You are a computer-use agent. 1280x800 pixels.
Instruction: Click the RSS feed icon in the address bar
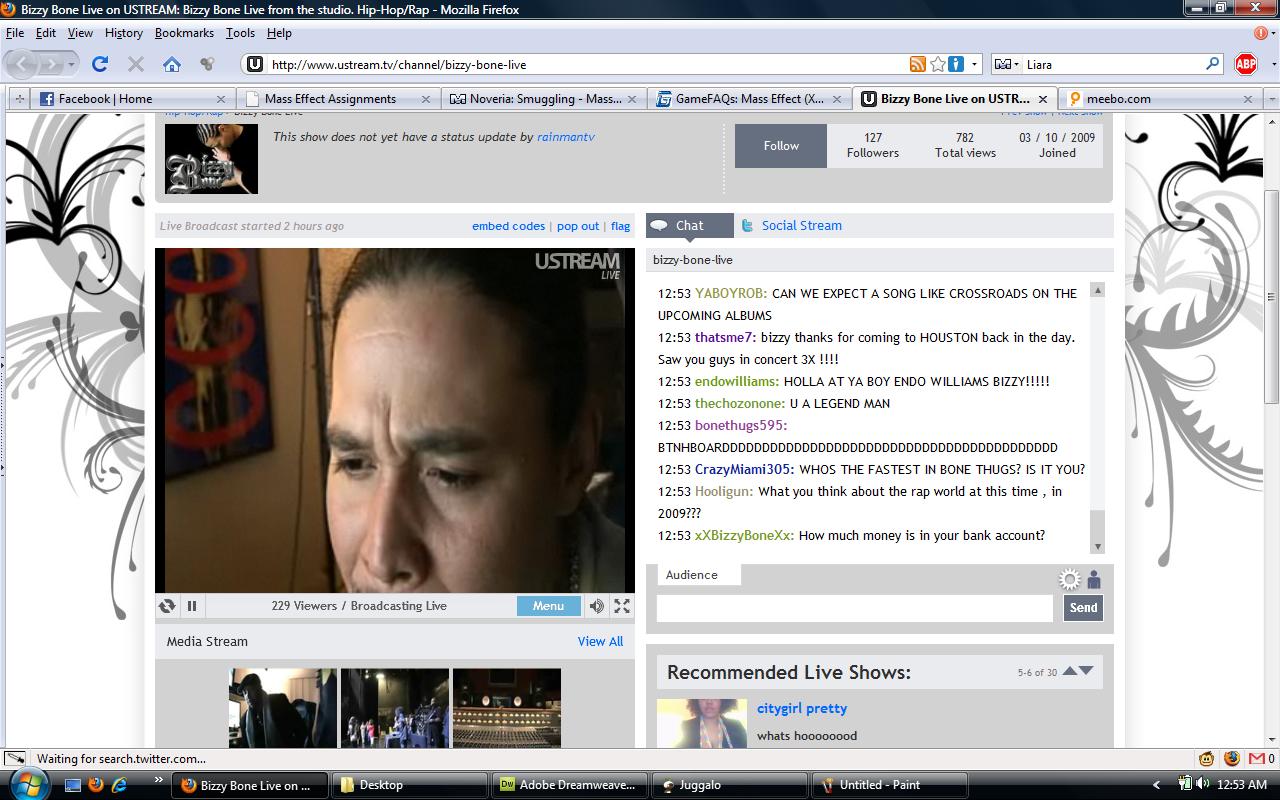coord(917,64)
